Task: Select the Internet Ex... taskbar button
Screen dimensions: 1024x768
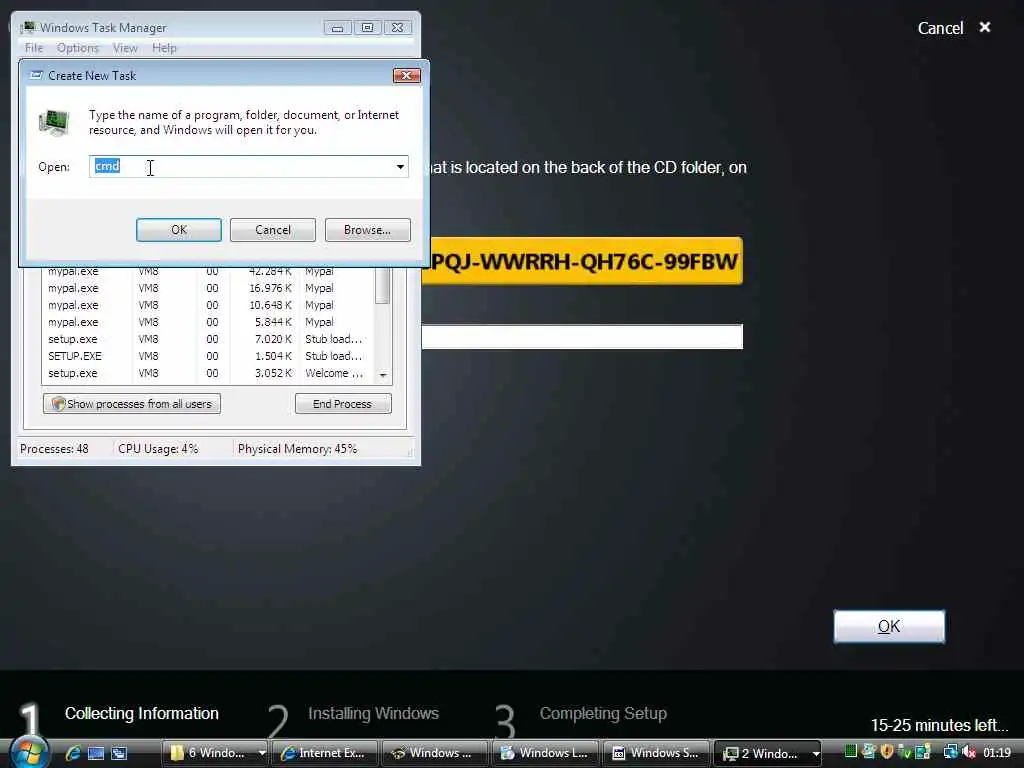Action: [x=325, y=753]
